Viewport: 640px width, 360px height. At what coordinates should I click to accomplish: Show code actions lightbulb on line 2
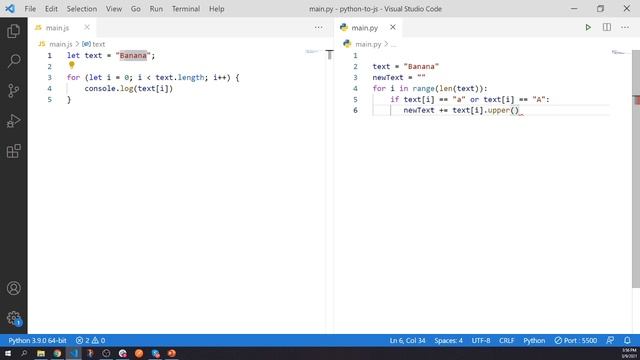(x=72, y=65)
